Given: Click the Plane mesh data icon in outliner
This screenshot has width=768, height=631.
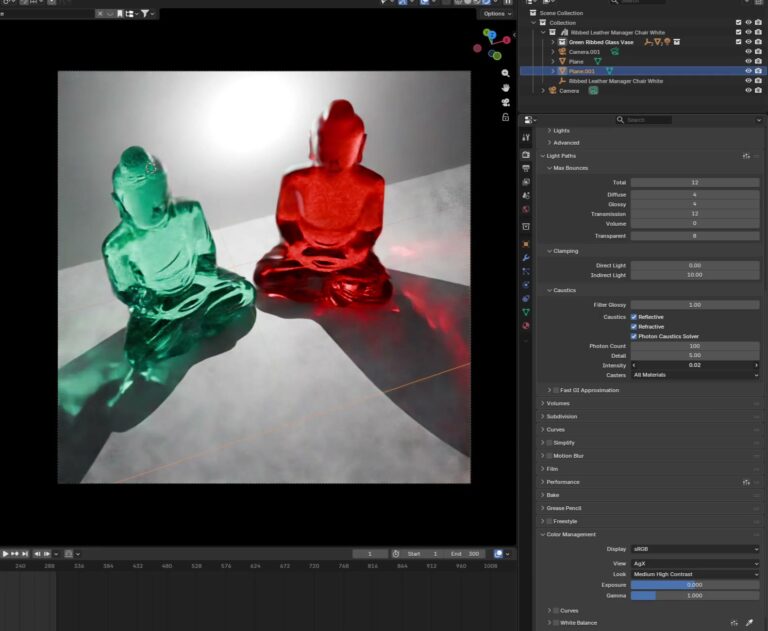Looking at the screenshot, I should (598, 61).
